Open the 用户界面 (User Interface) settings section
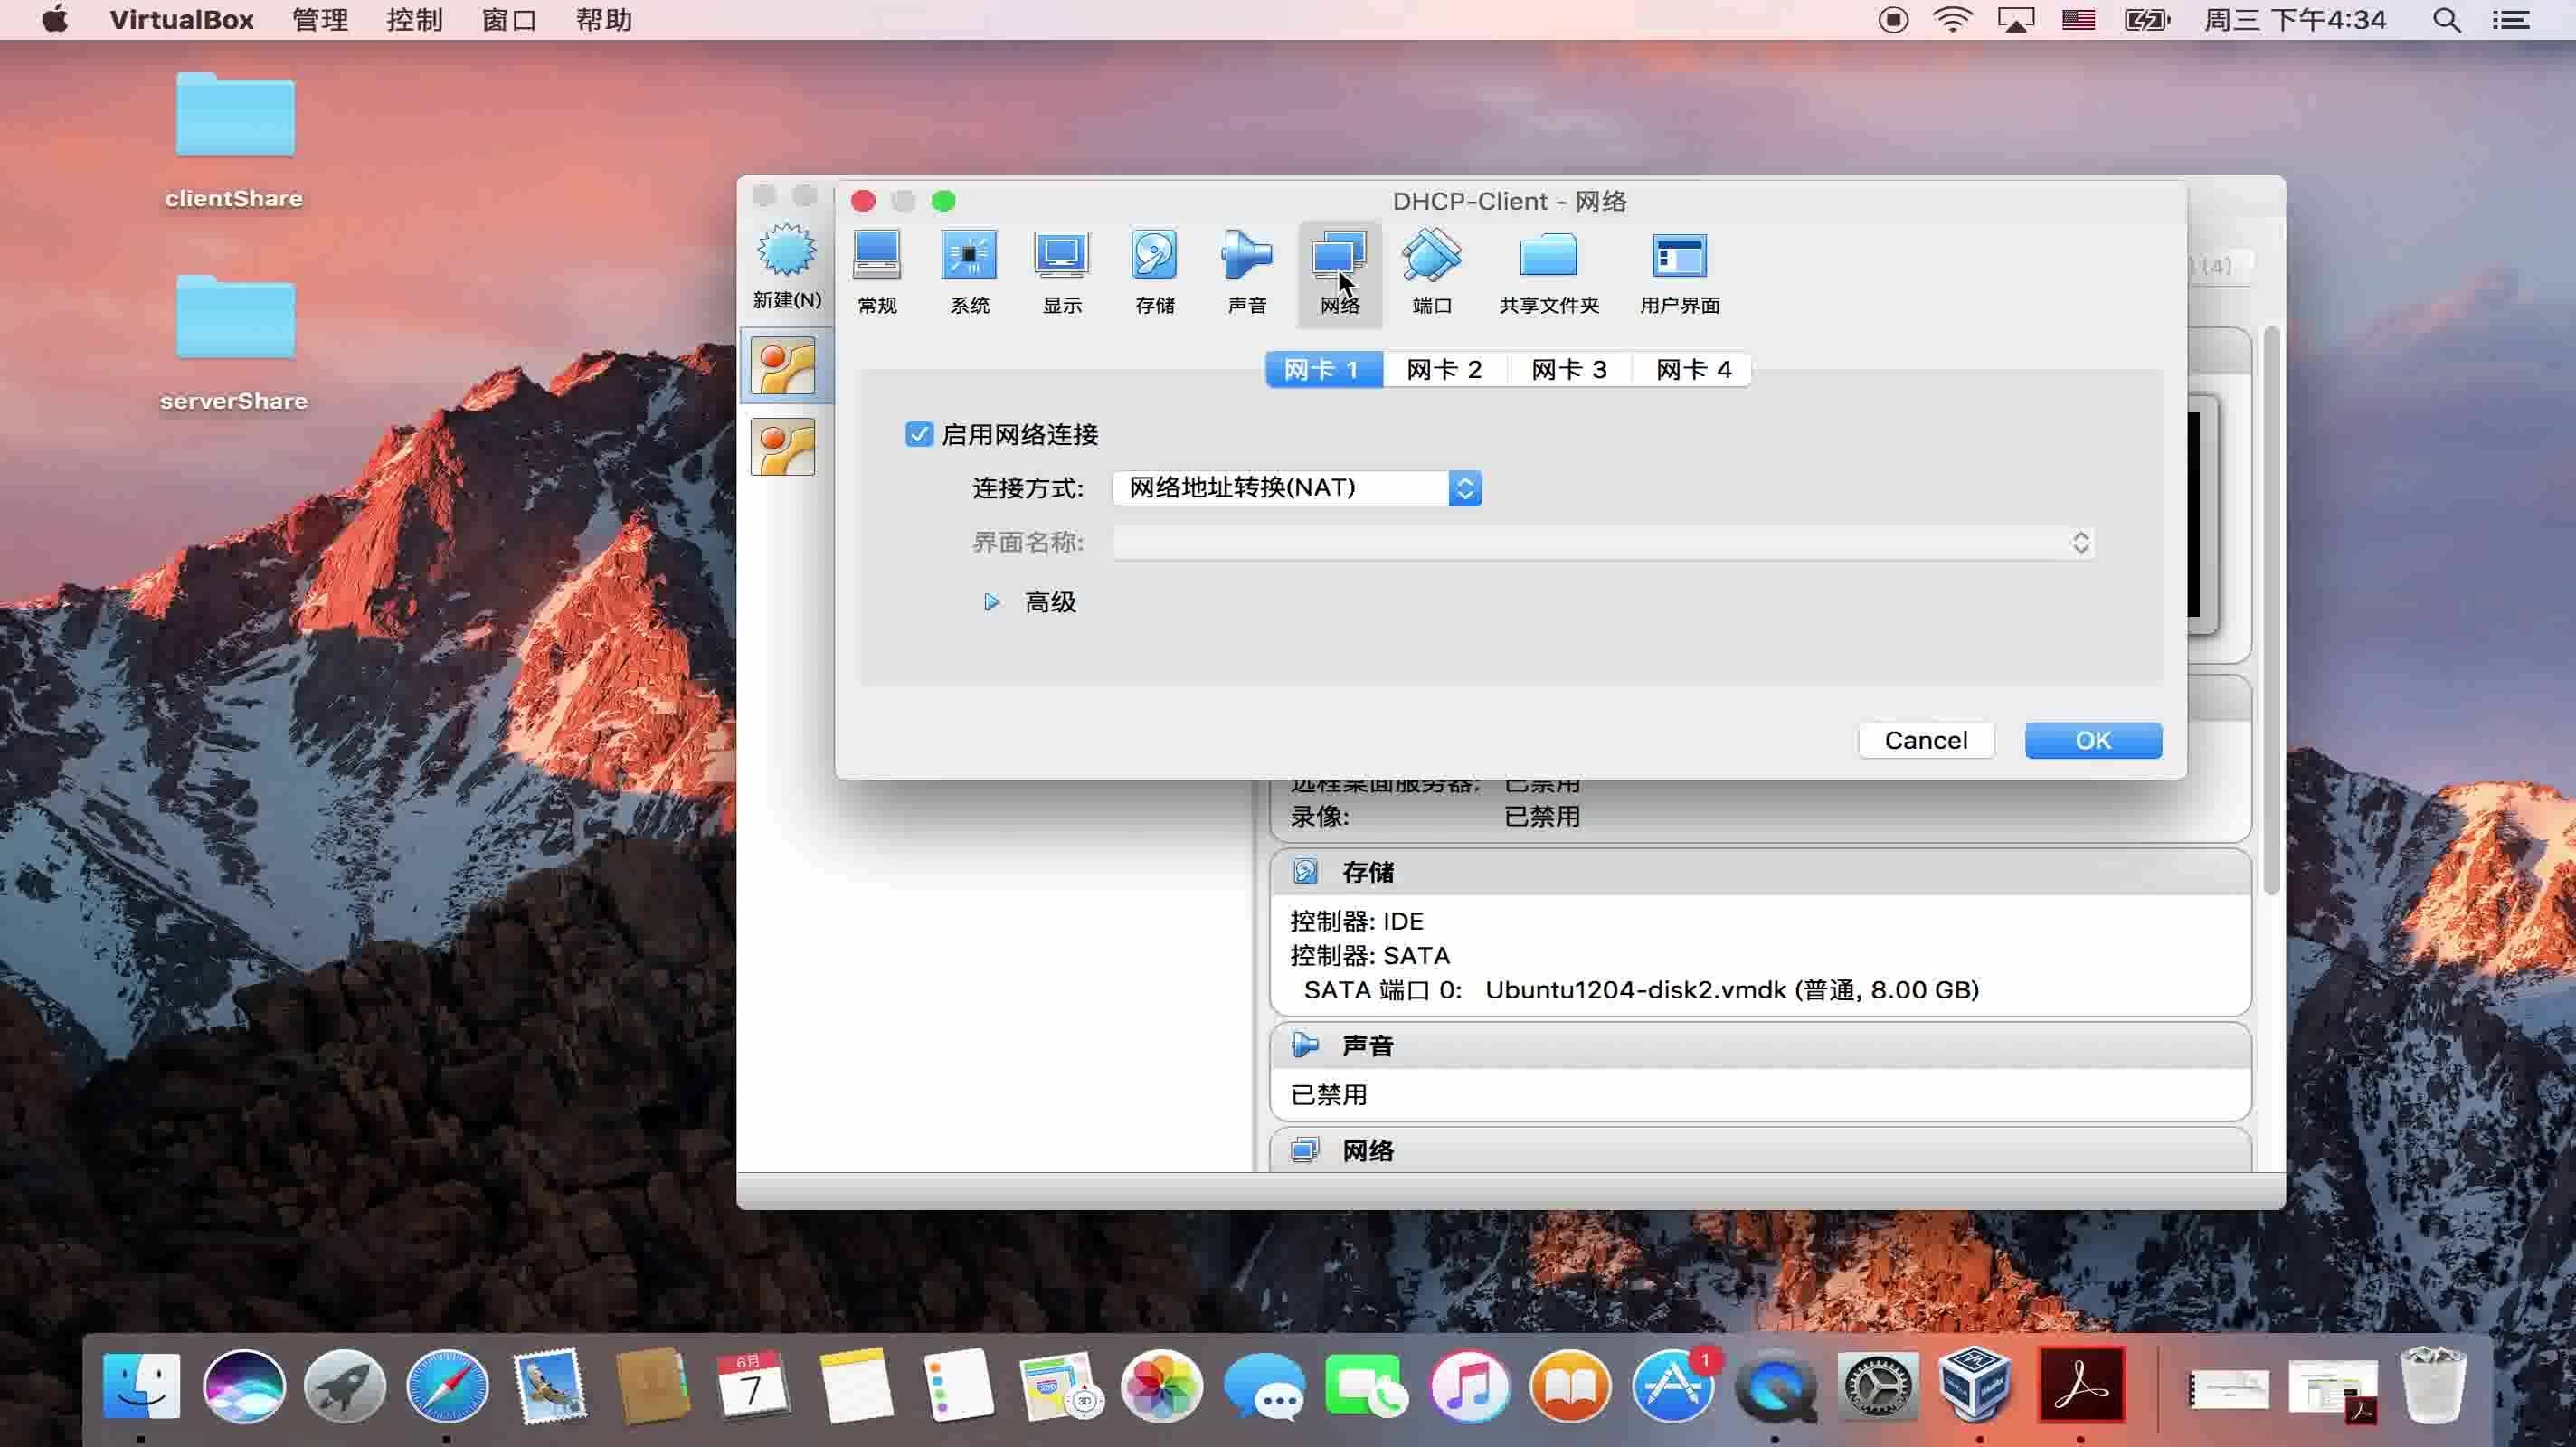Viewport: 2576px width, 1447px height. pyautogui.click(x=1679, y=272)
